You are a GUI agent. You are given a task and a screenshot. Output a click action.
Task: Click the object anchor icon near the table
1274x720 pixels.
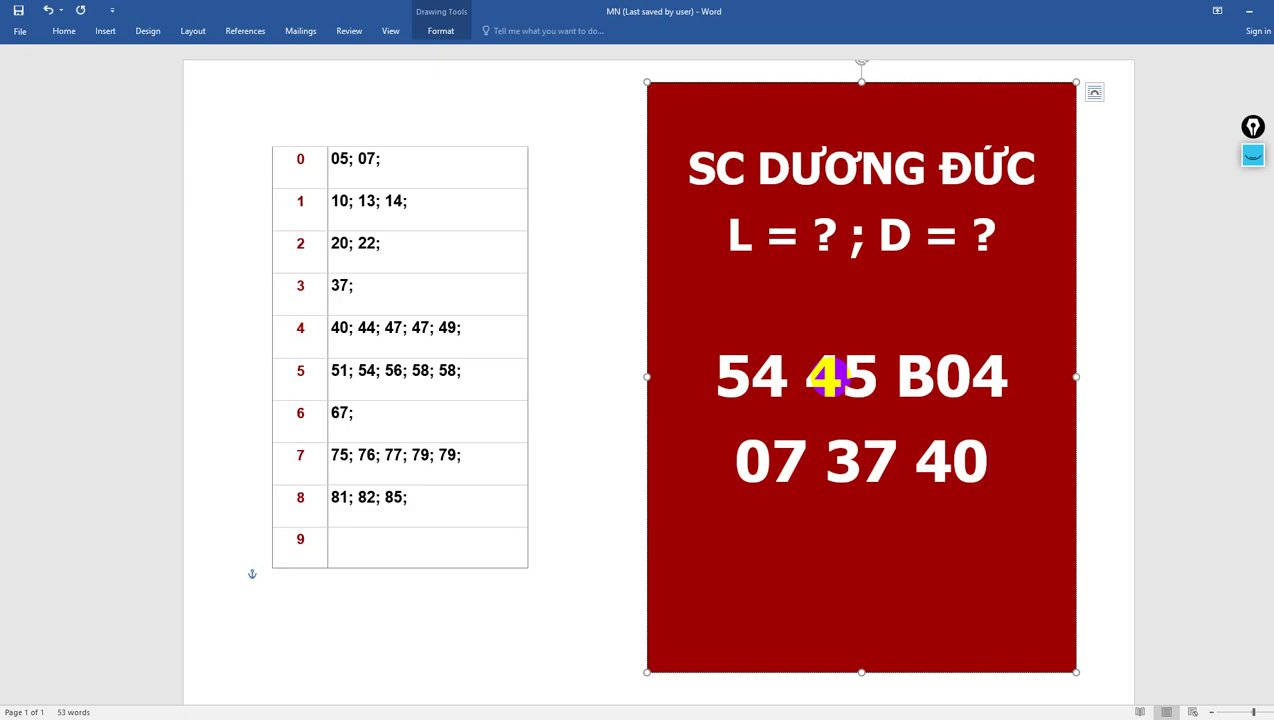[x=252, y=573]
